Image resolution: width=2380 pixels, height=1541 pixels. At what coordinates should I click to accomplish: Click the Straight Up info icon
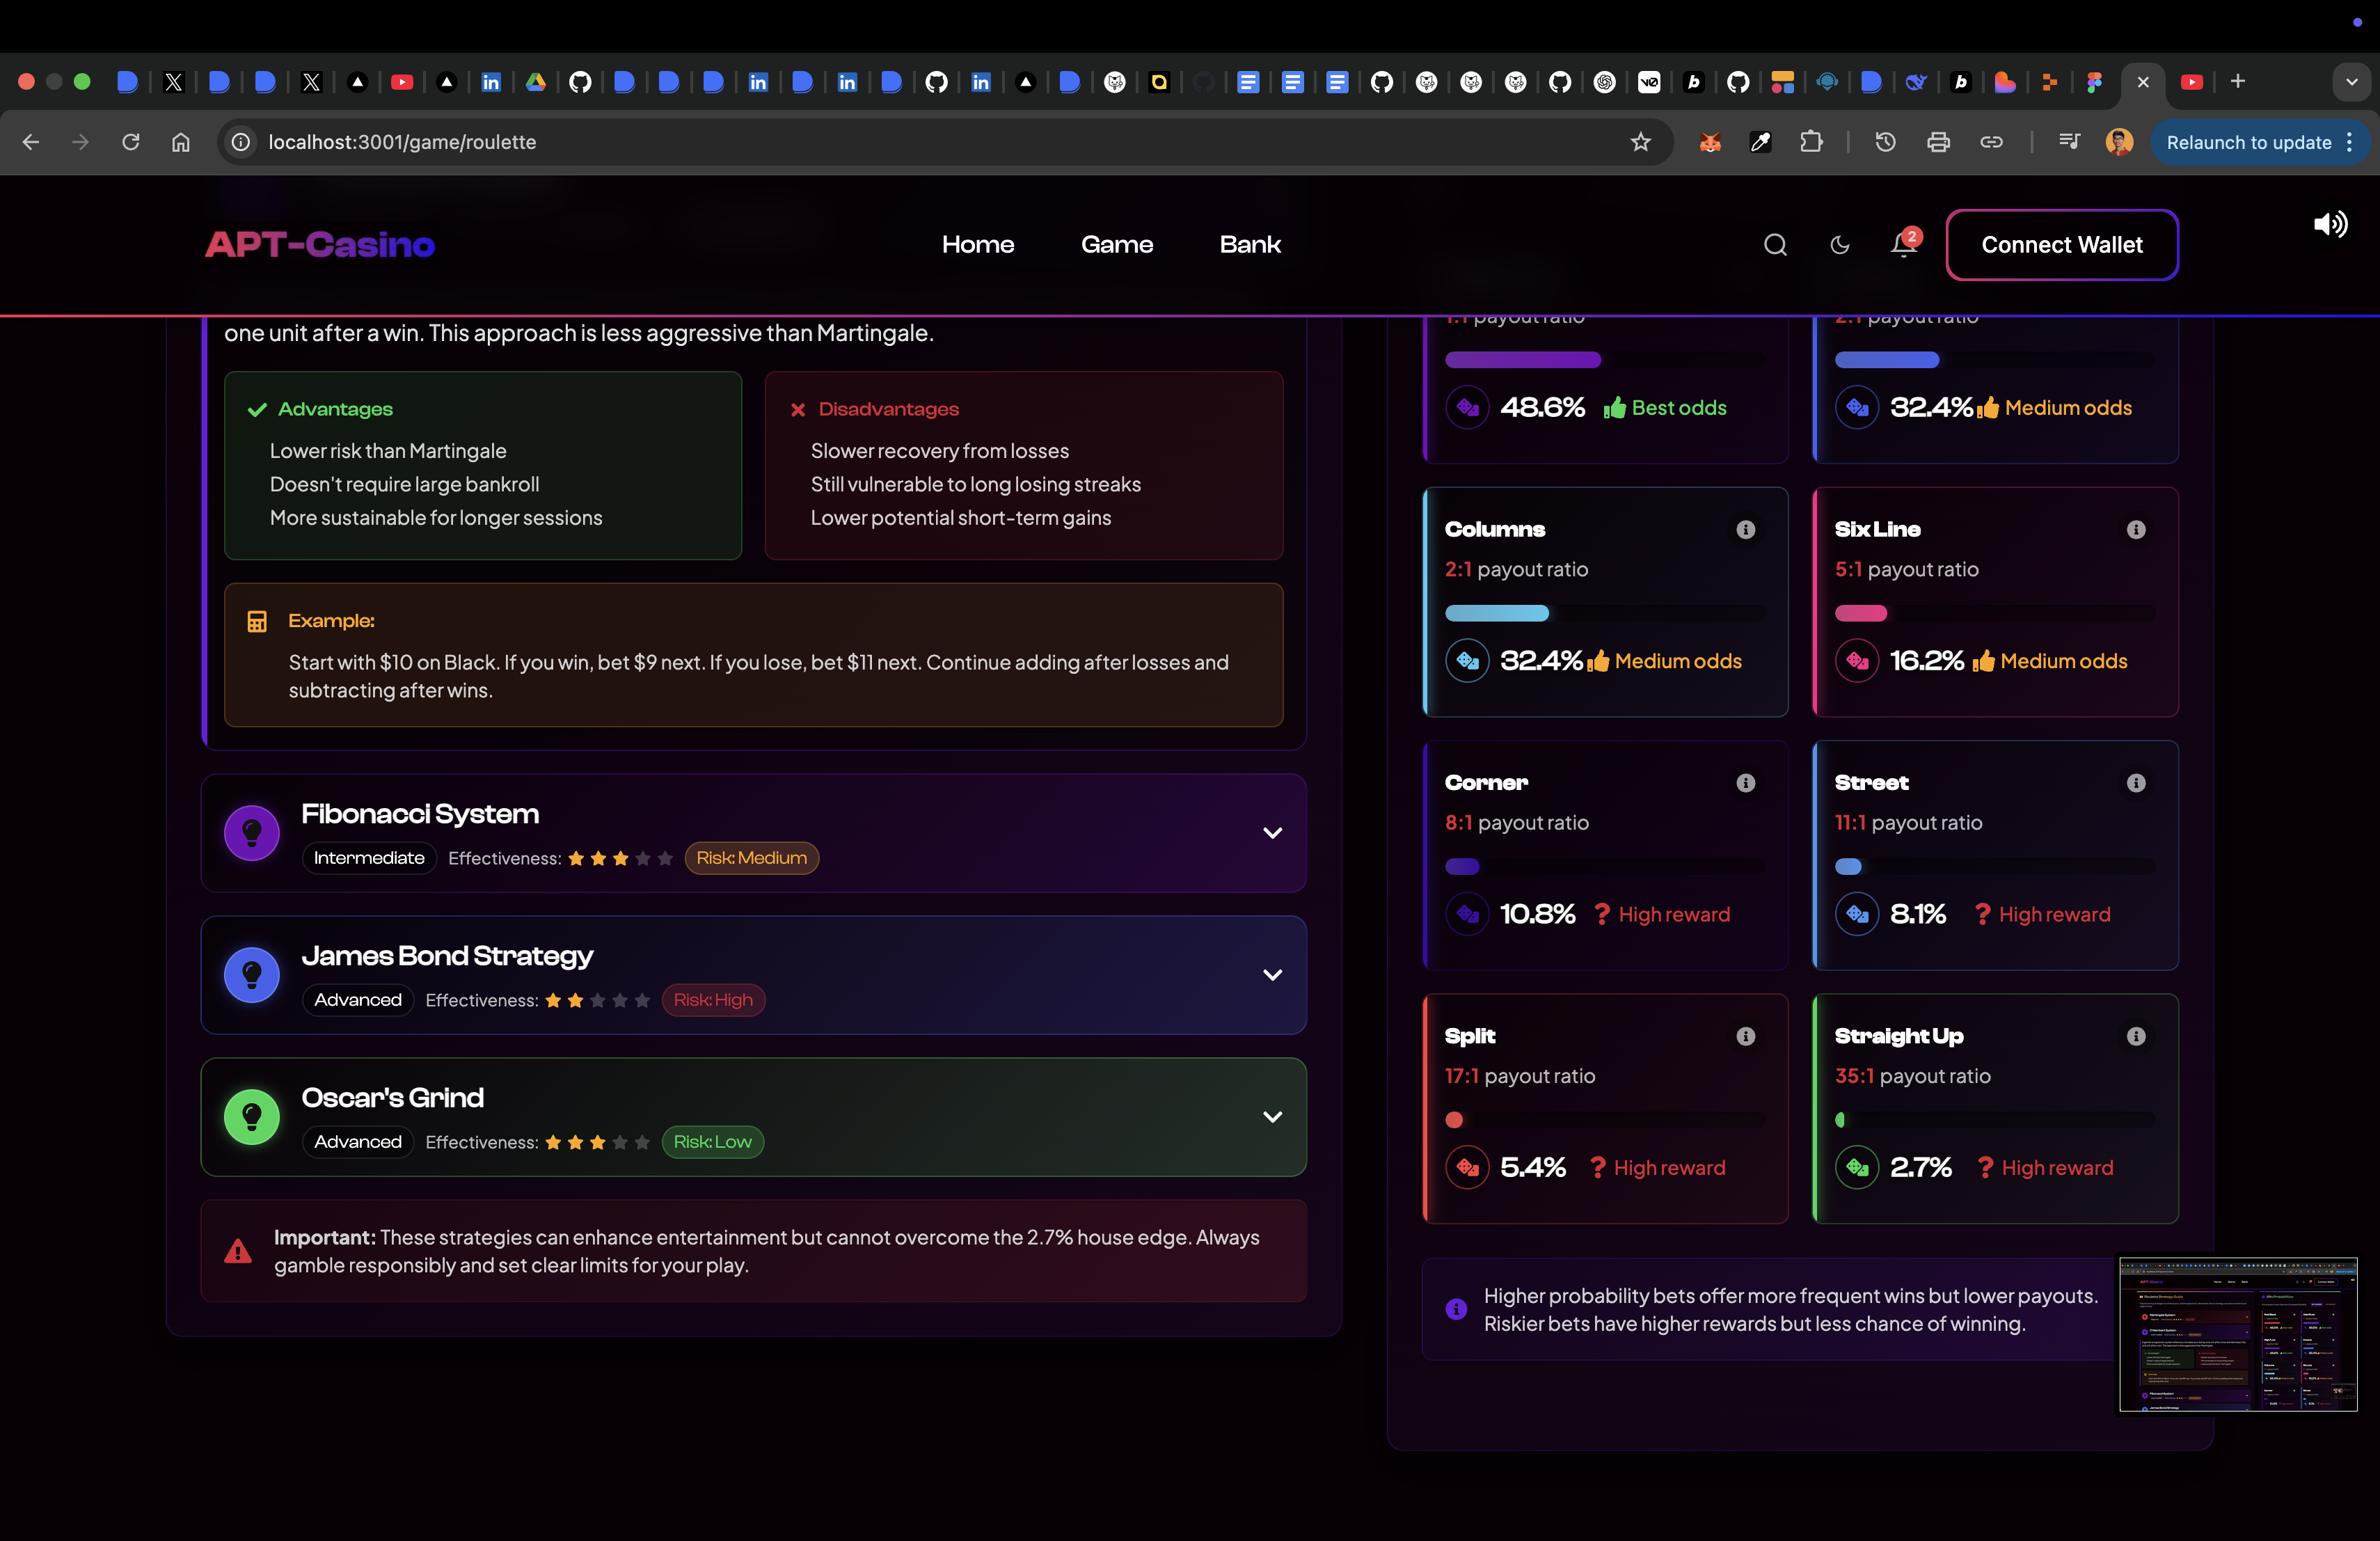click(x=2136, y=1036)
